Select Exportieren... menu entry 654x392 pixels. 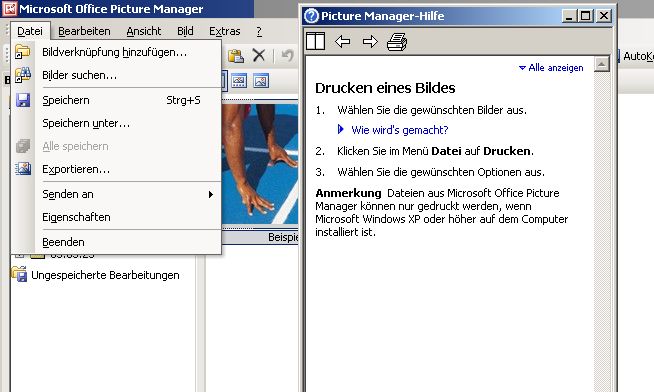click(x=117, y=169)
